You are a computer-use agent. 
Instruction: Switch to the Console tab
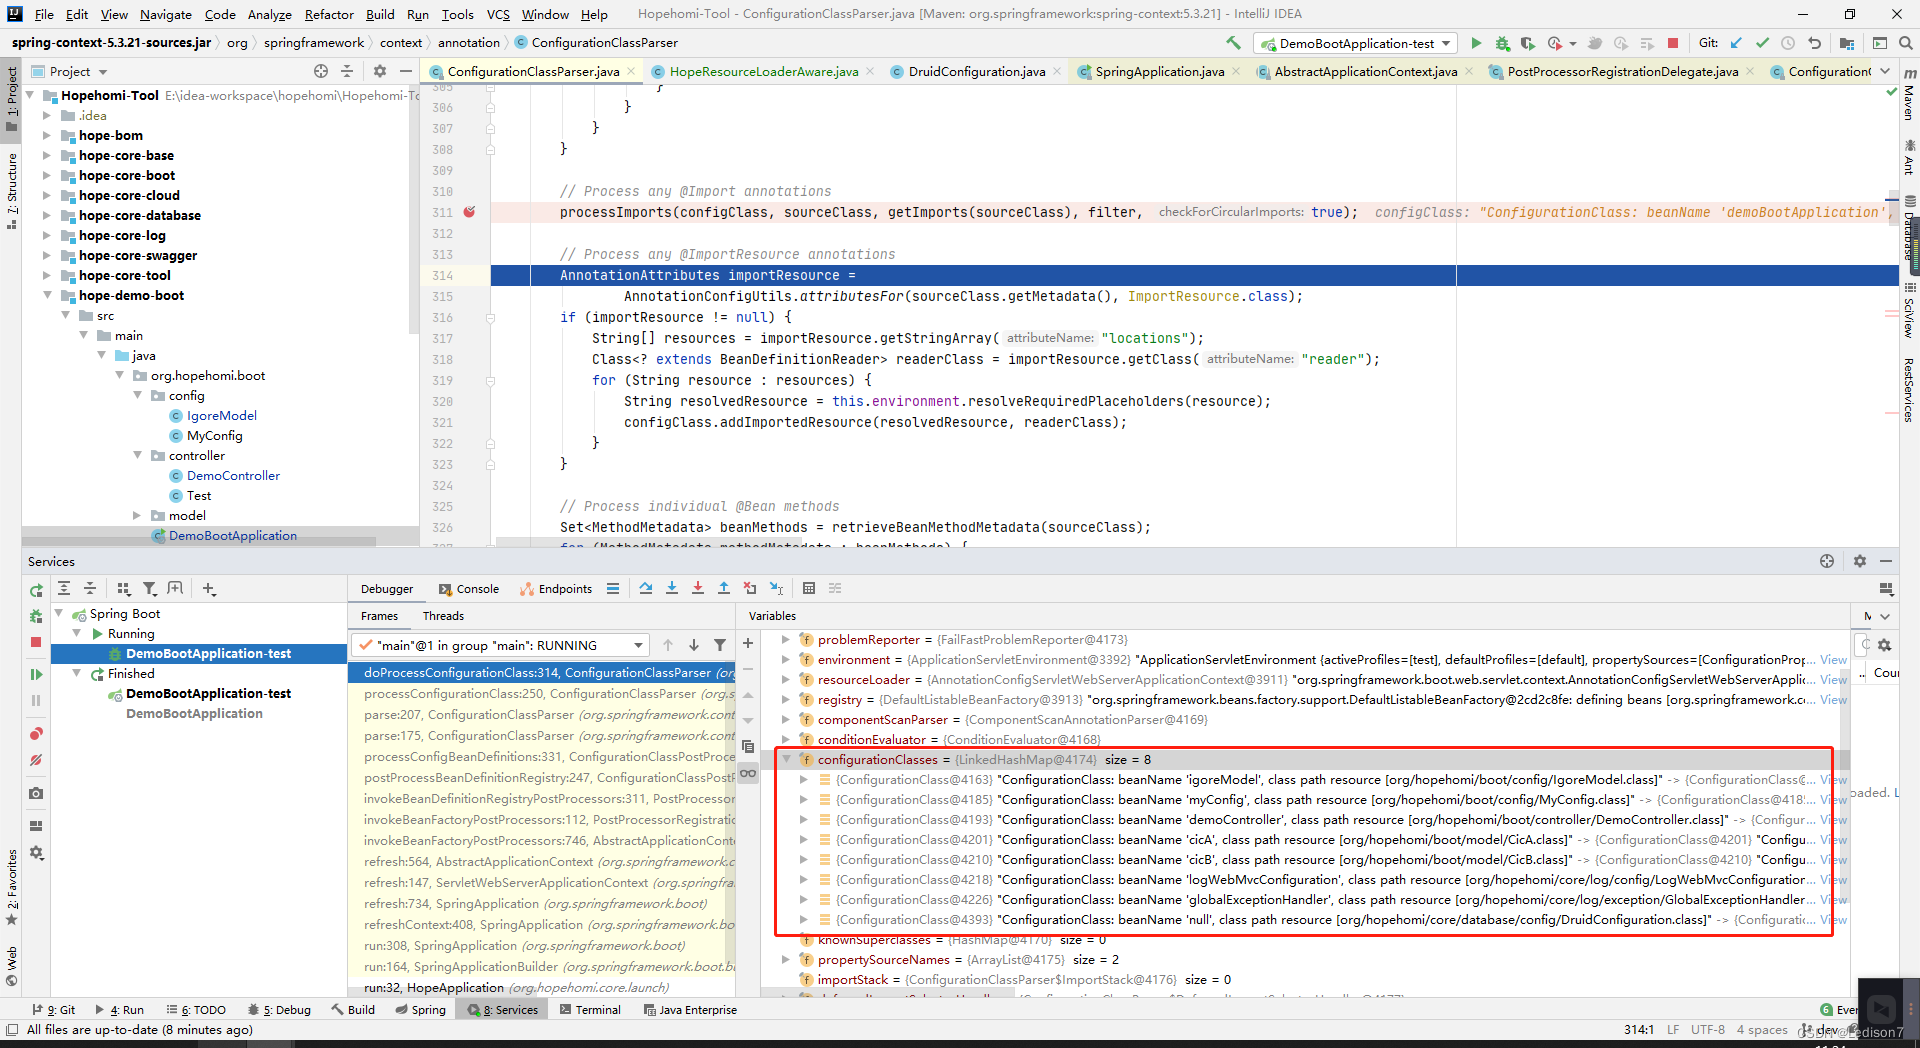tap(468, 589)
